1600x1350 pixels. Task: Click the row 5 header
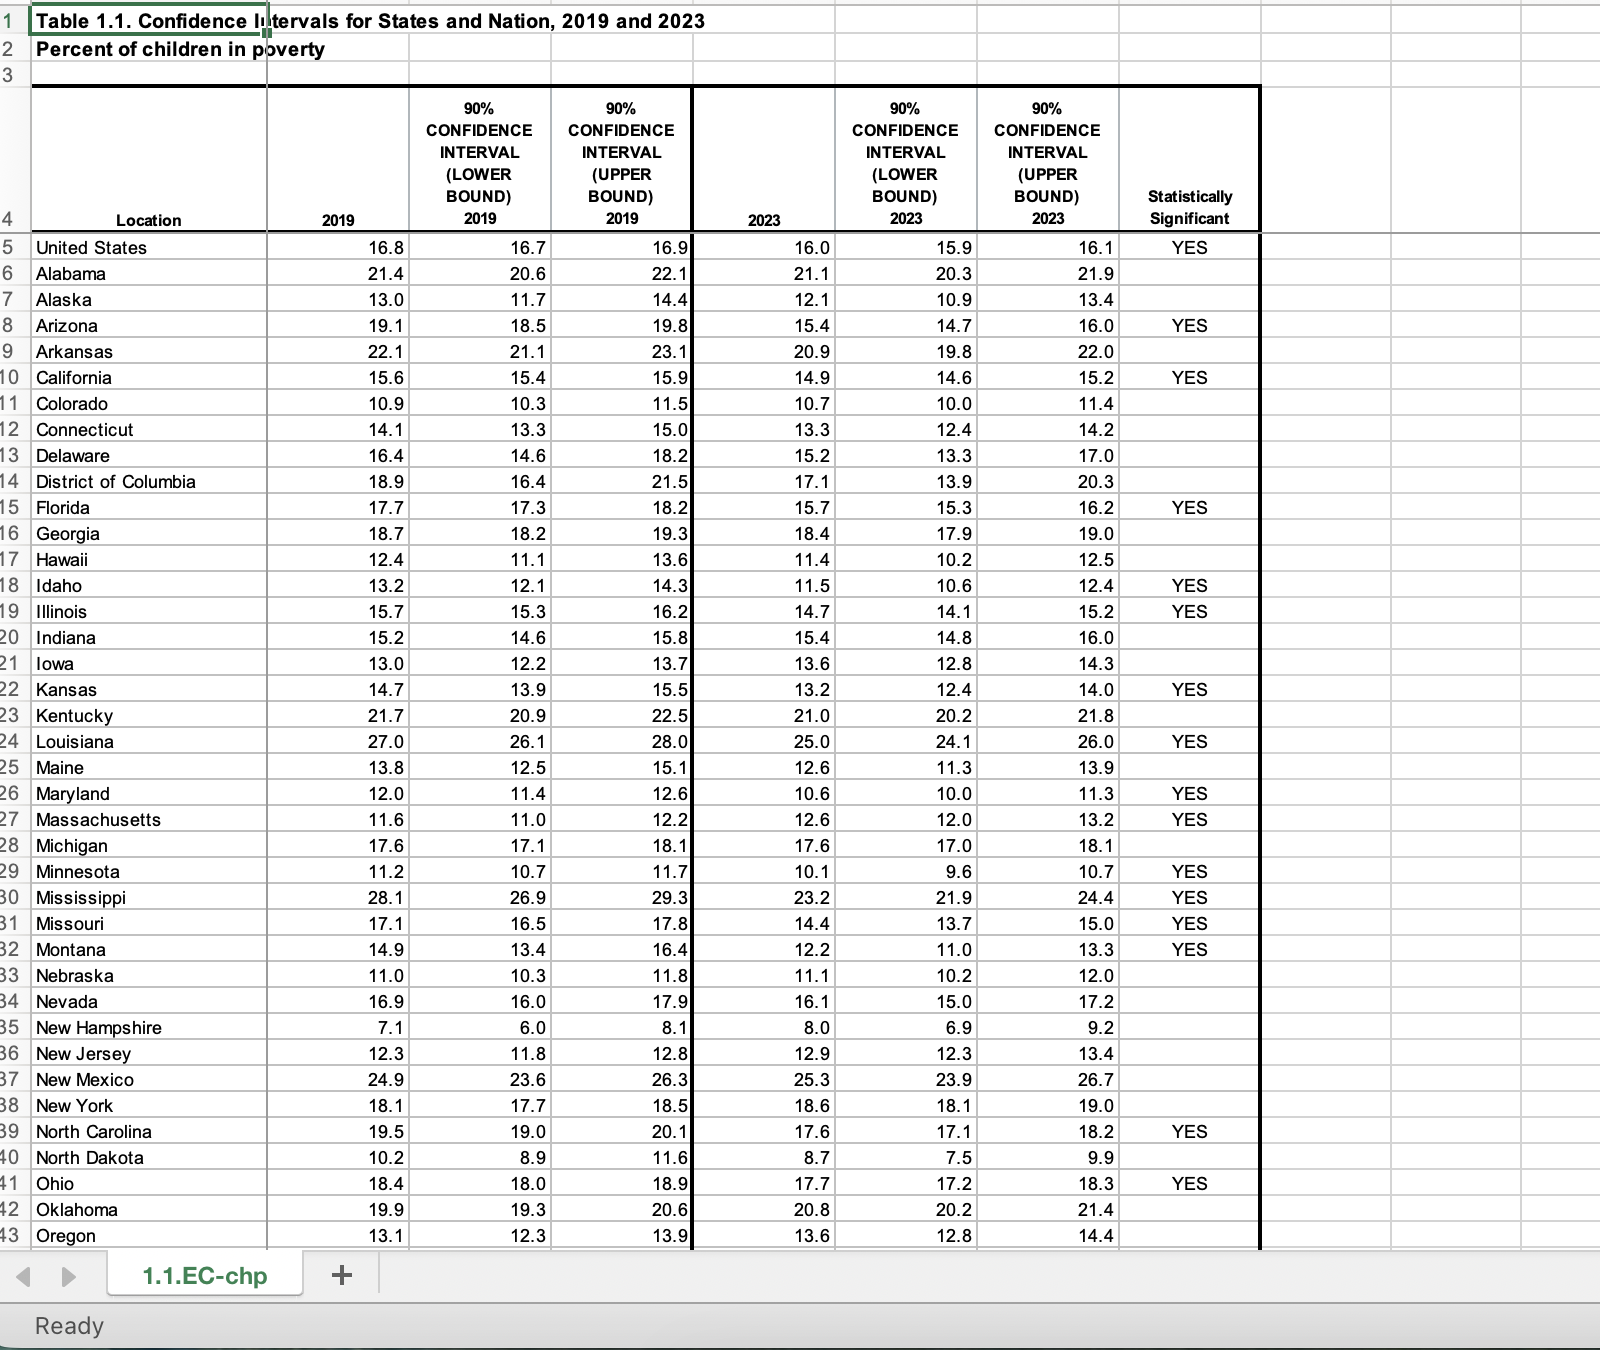[x=8, y=248]
